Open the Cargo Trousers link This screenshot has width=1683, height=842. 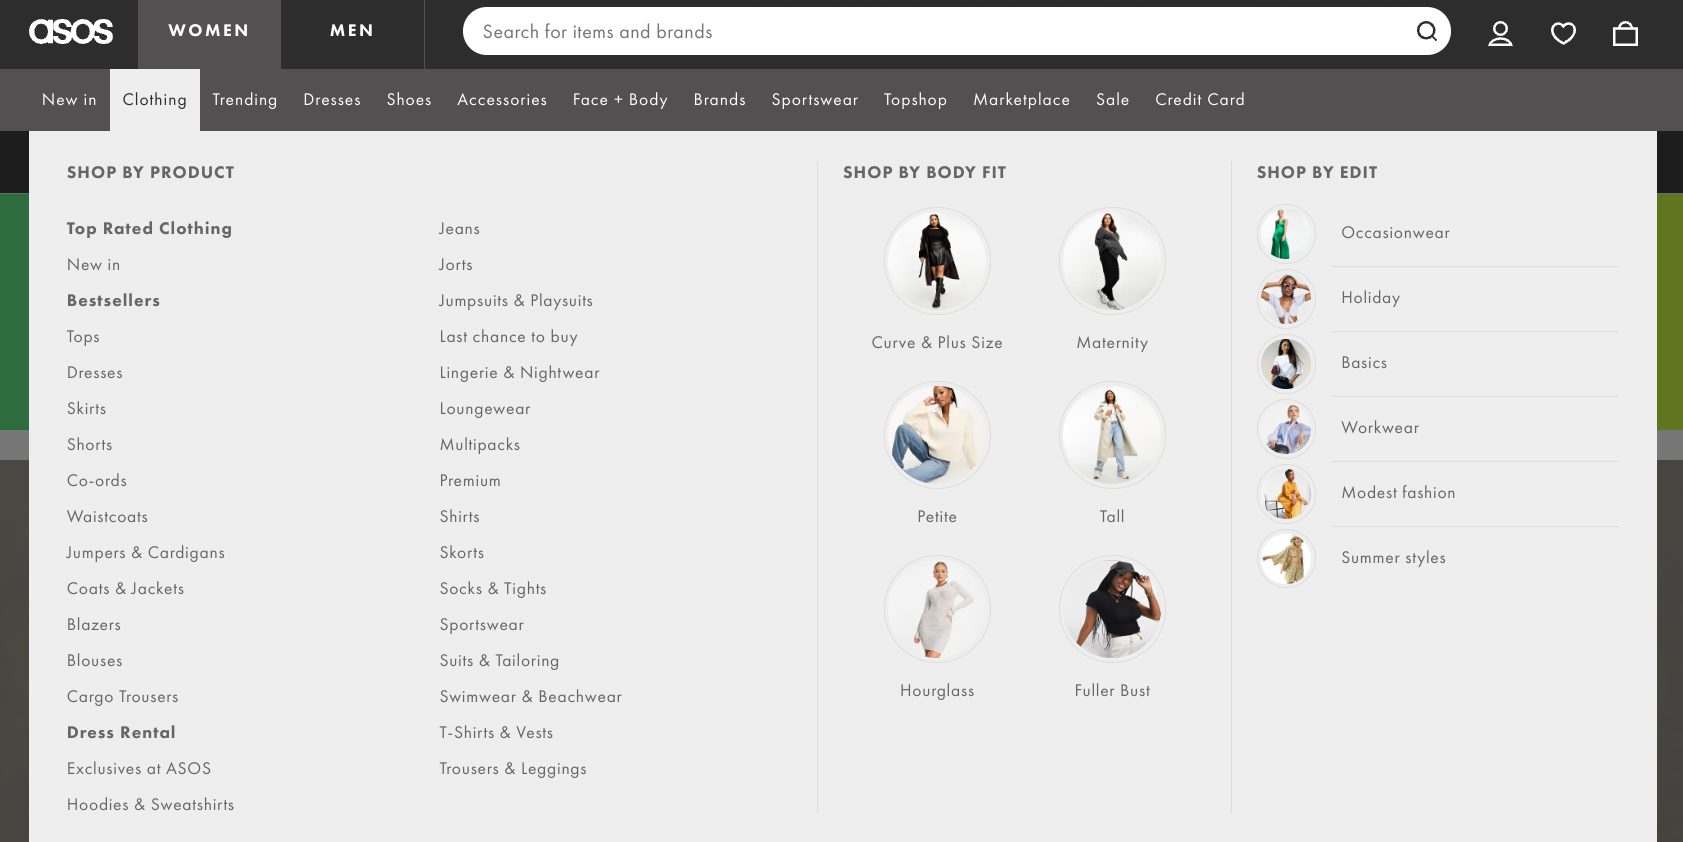[x=123, y=697]
